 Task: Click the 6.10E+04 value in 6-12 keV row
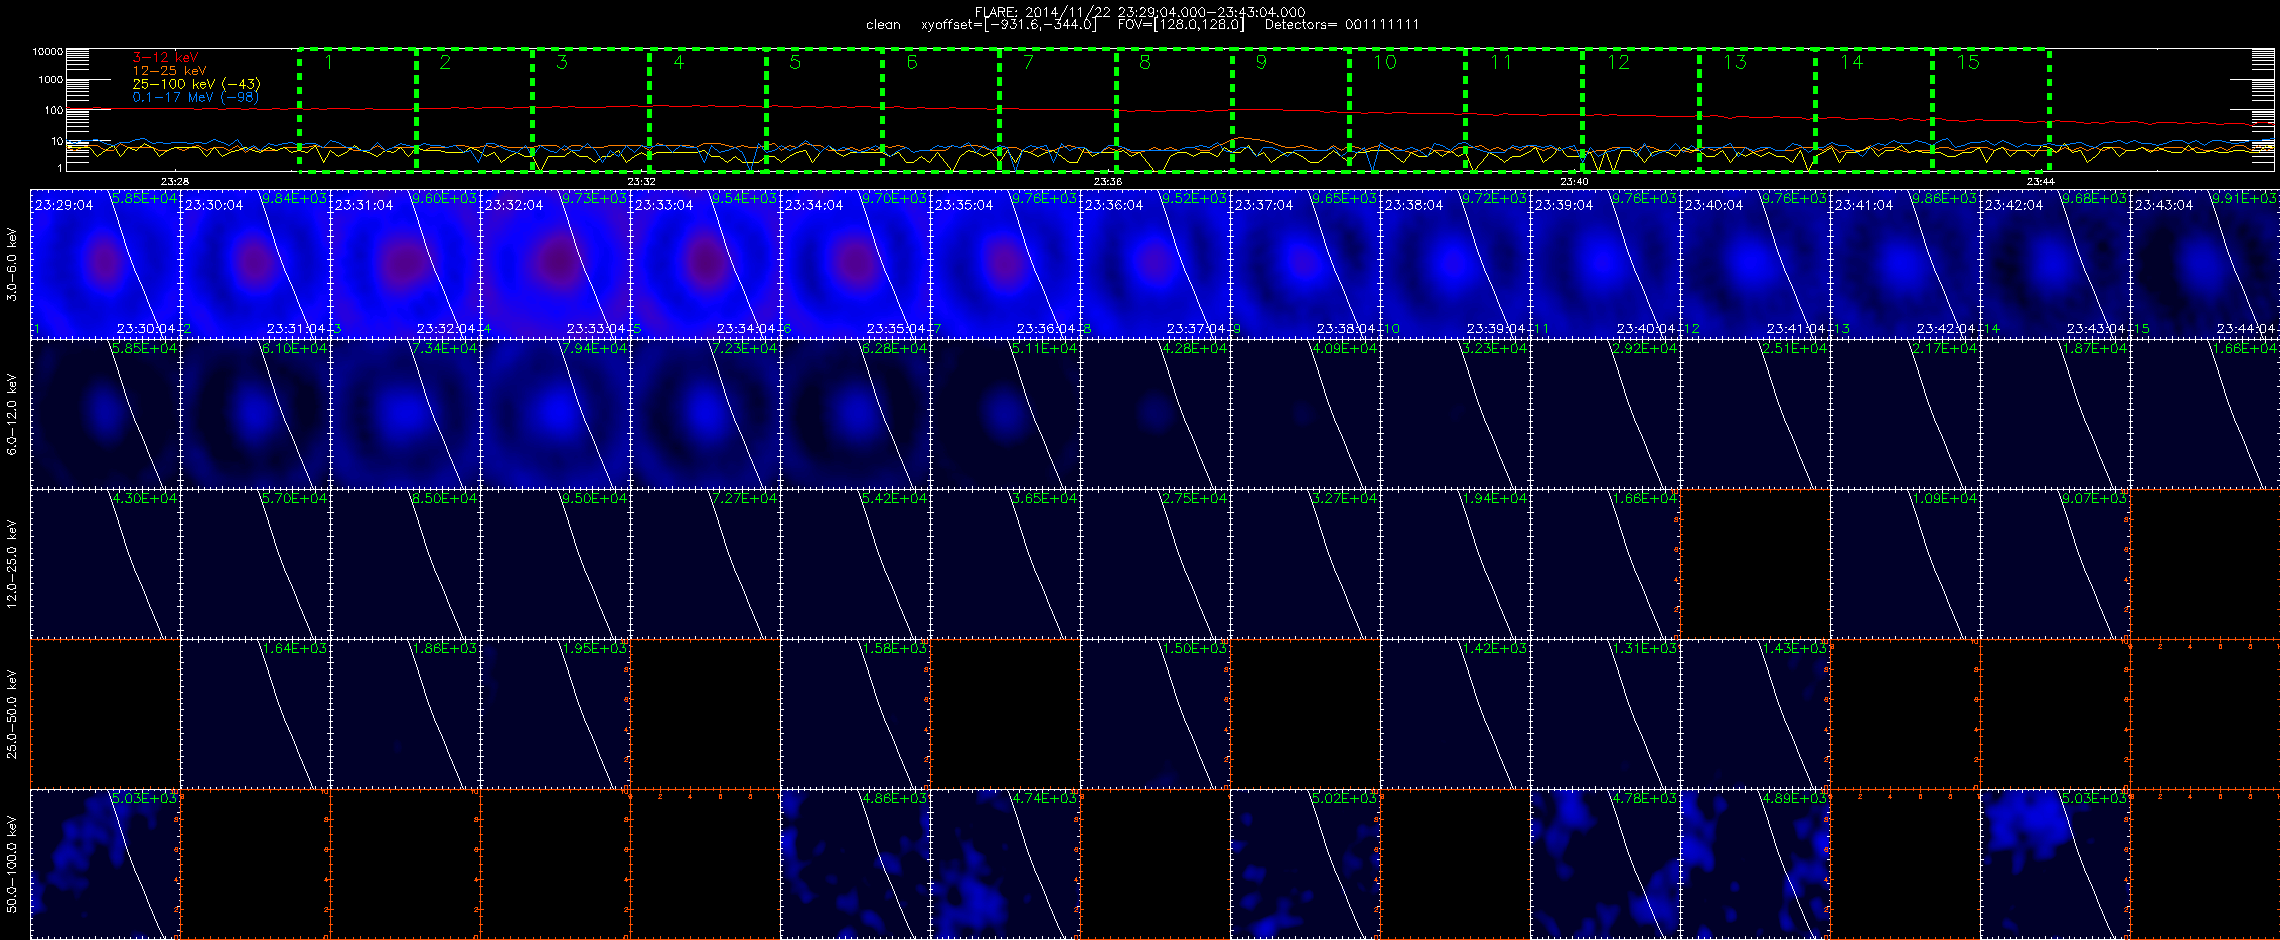click(x=294, y=348)
